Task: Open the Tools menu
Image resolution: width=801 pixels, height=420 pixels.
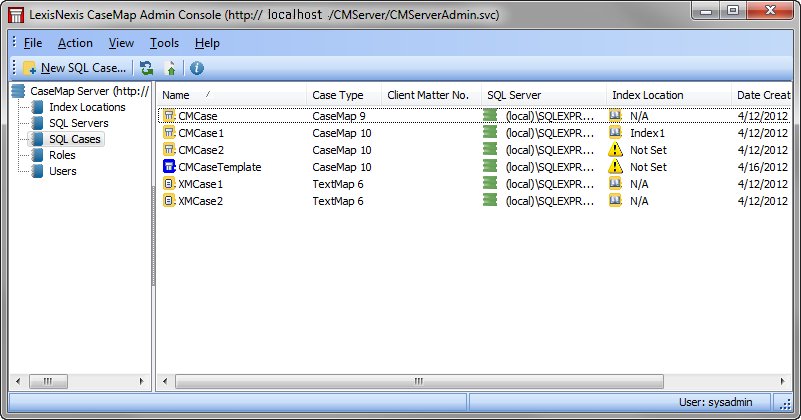Action: pyautogui.click(x=164, y=43)
